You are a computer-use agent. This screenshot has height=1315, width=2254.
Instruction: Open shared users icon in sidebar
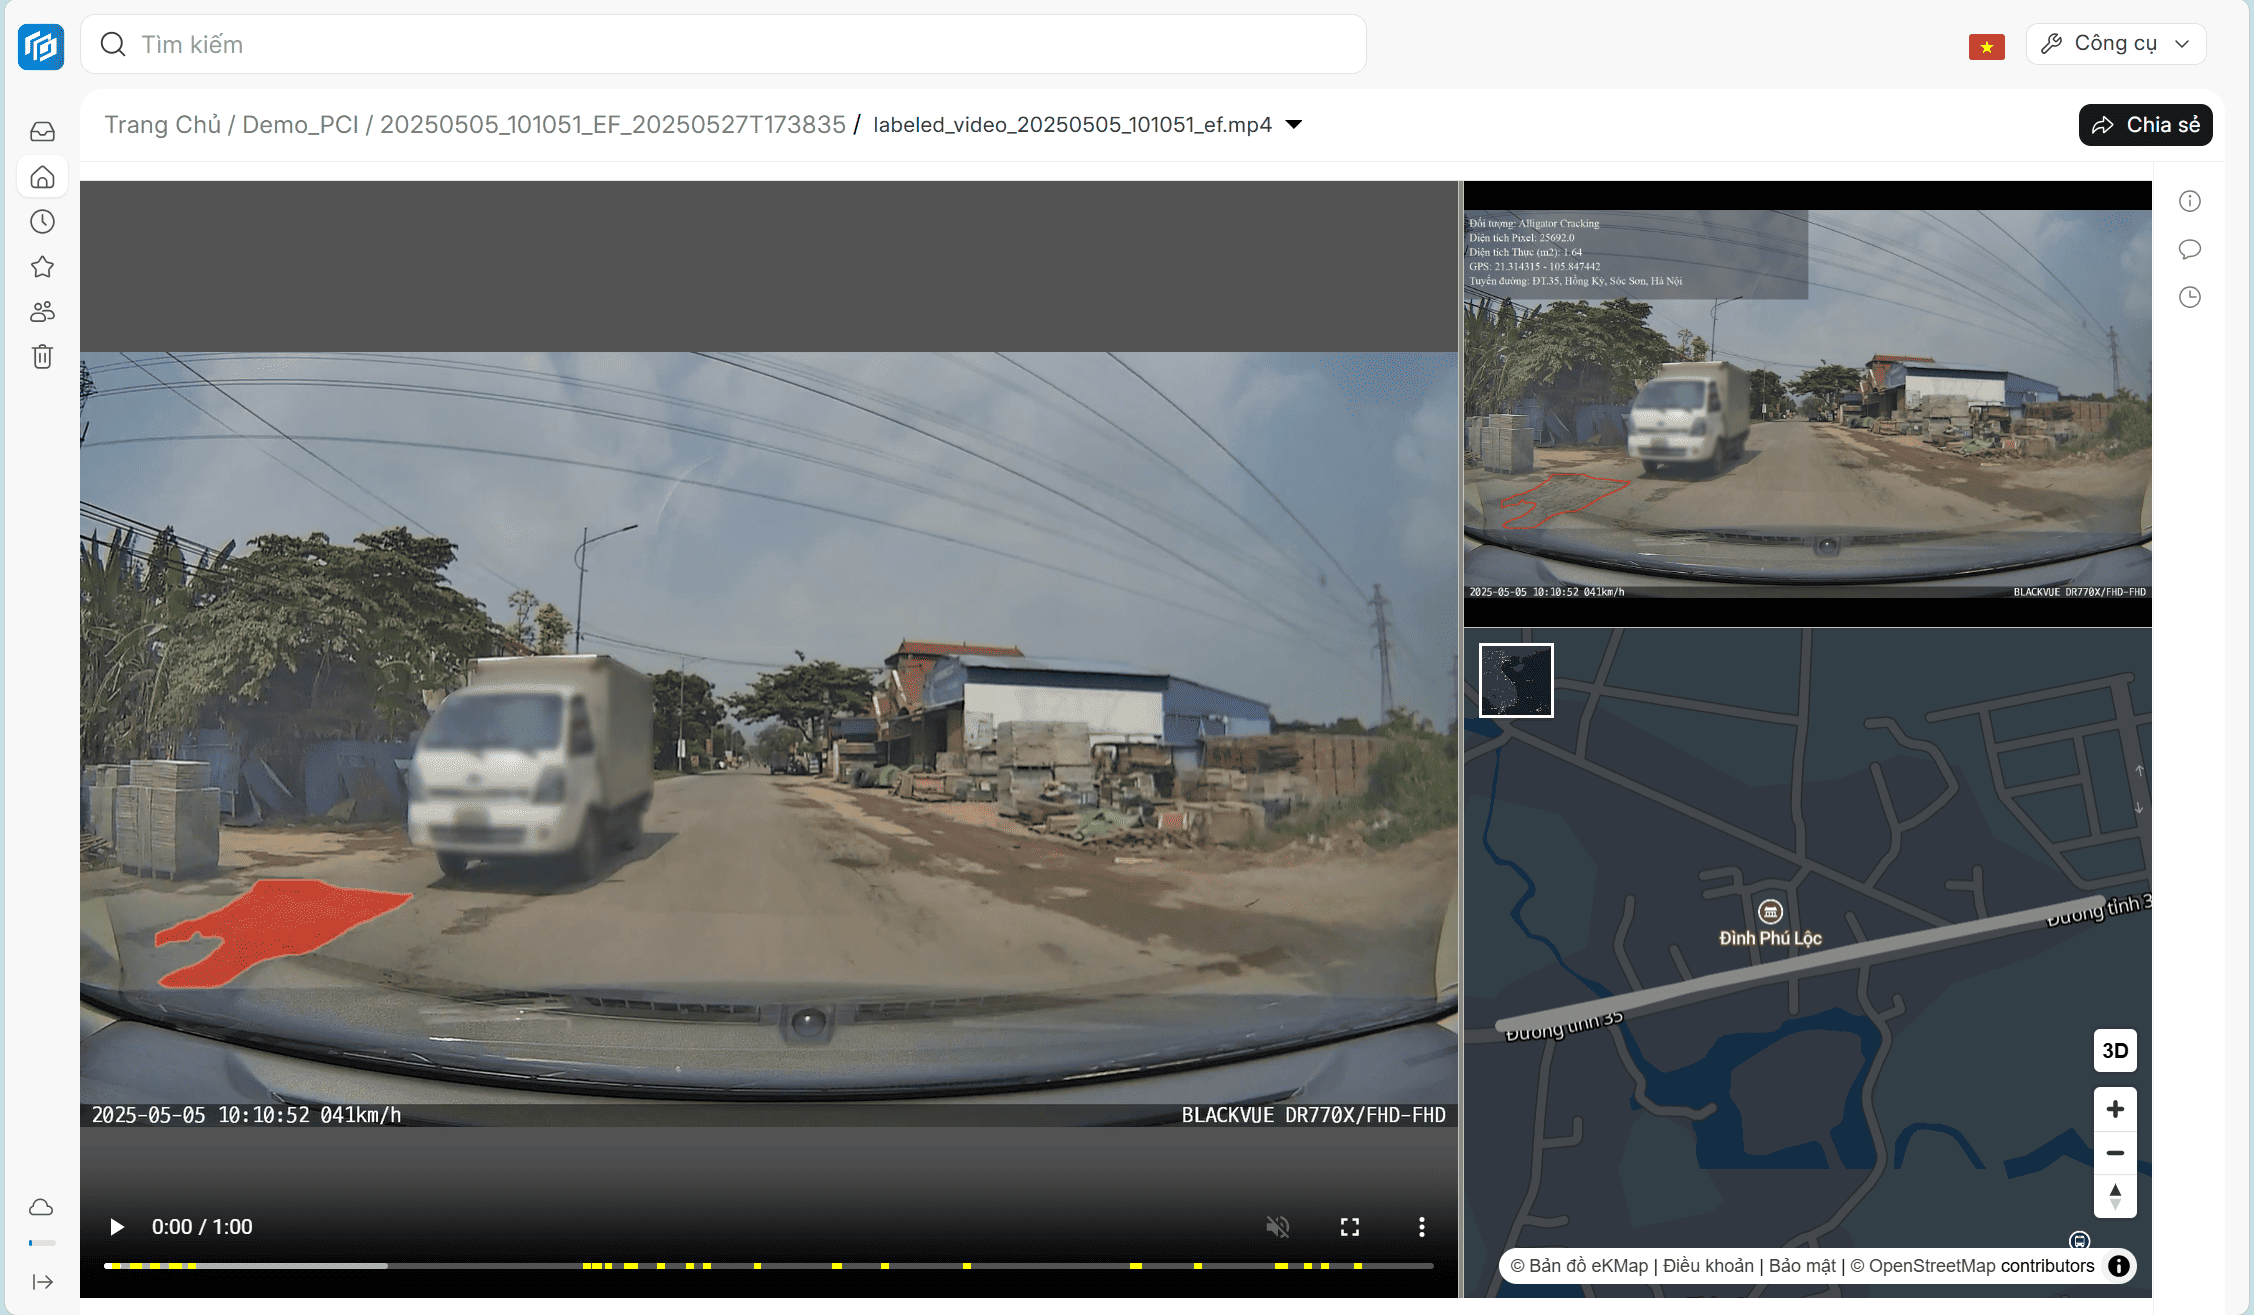point(42,312)
